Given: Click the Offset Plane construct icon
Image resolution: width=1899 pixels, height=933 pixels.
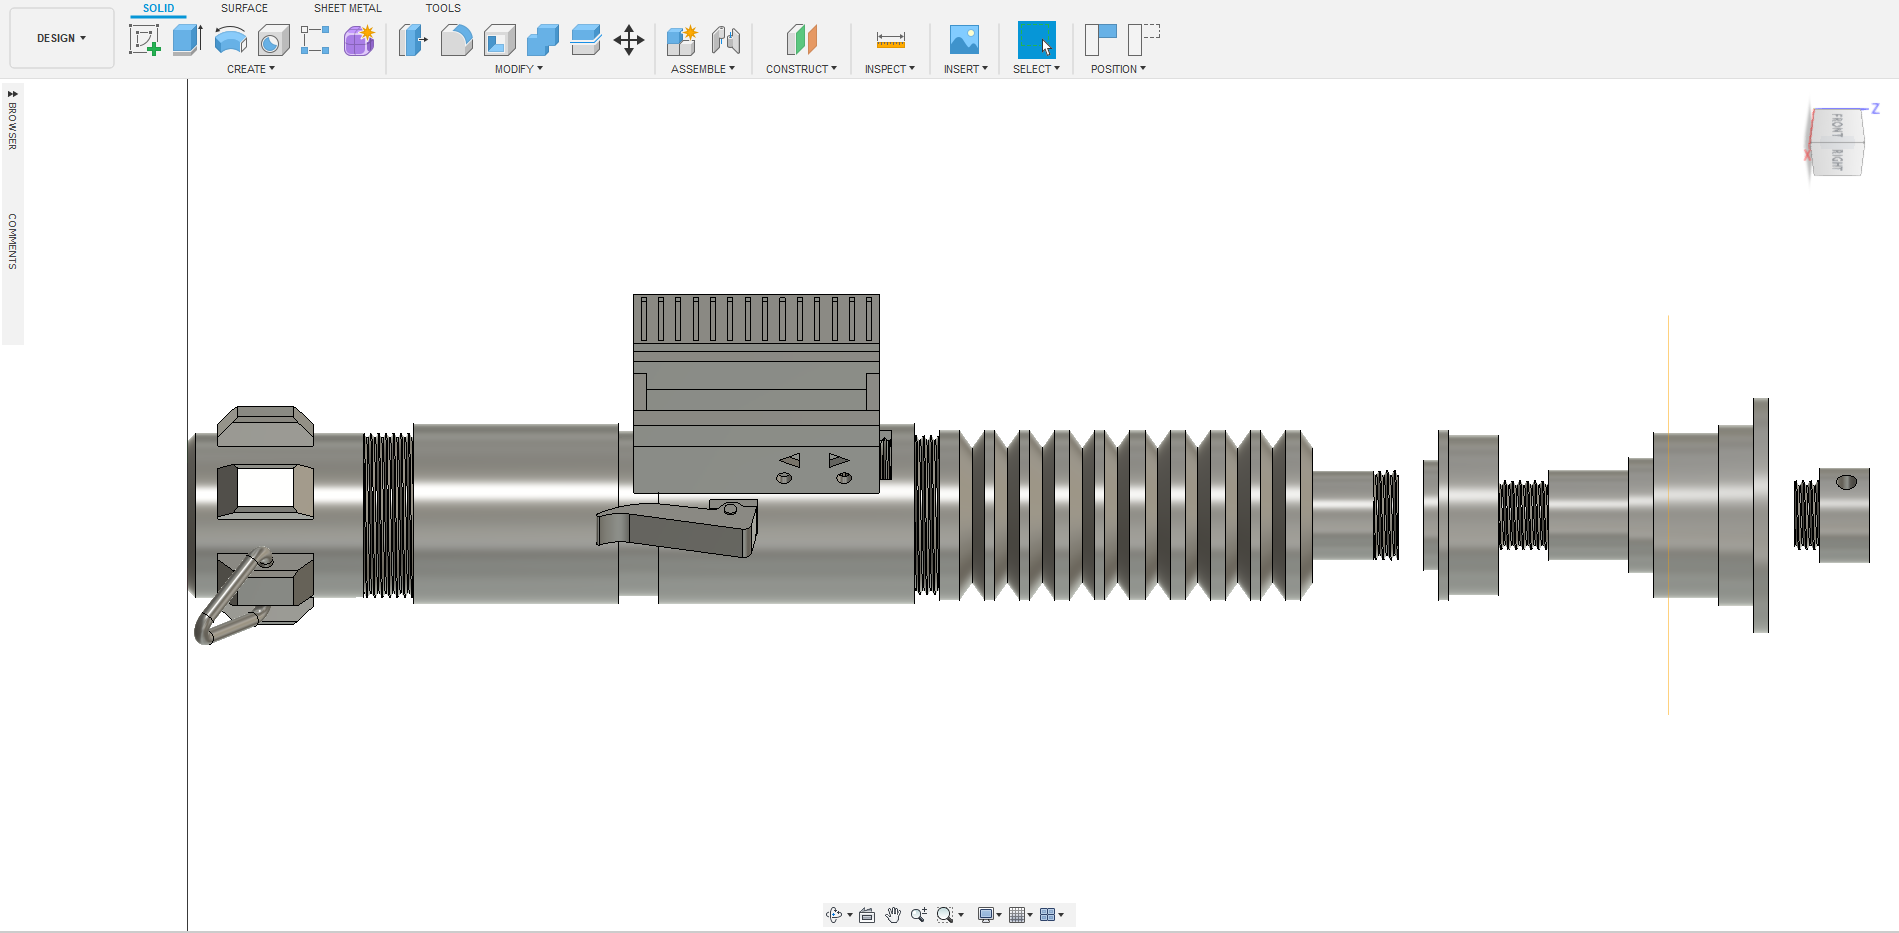Looking at the screenshot, I should (801, 40).
